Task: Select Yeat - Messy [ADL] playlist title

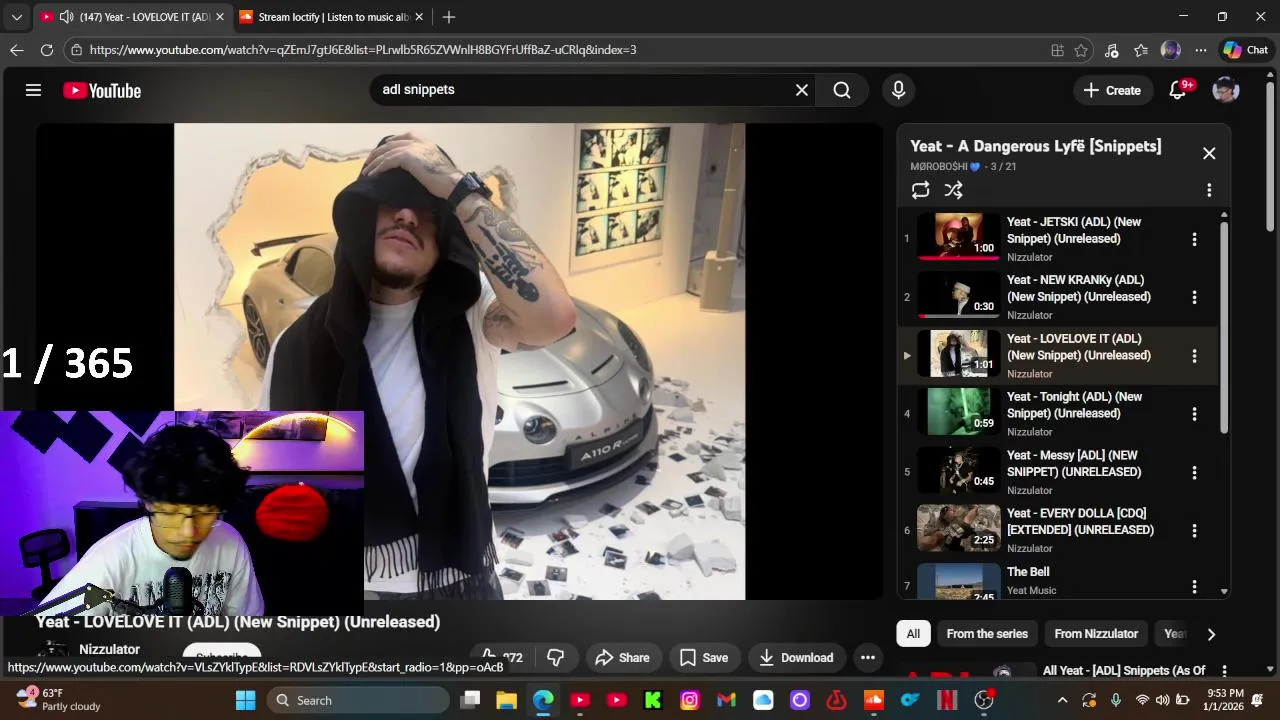Action: (x=1074, y=463)
